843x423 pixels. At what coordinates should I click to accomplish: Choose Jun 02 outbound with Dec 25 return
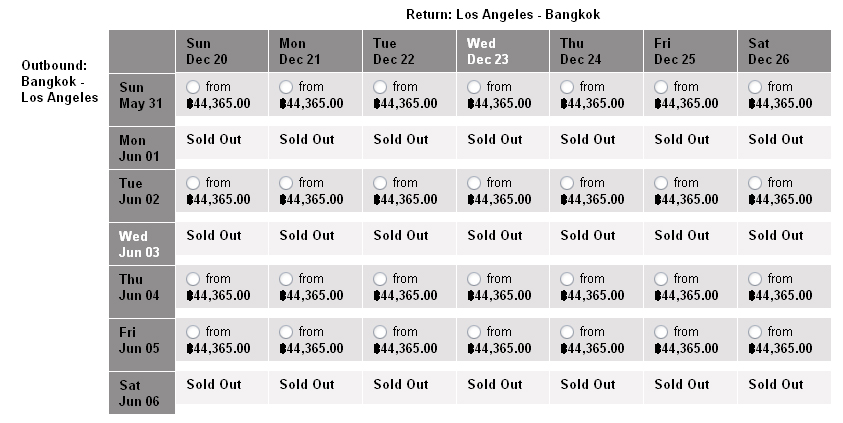pos(661,183)
